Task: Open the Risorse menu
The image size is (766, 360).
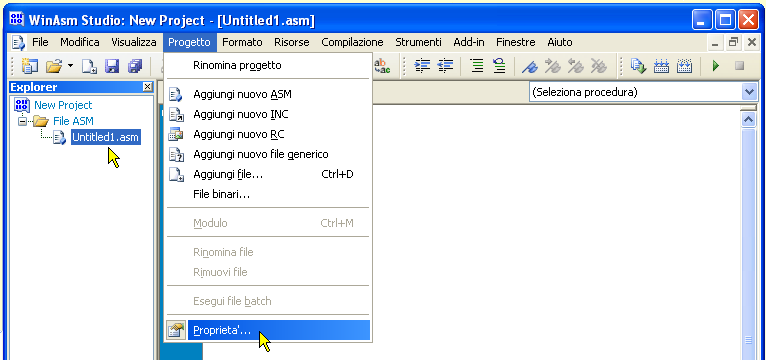Action: (292, 42)
